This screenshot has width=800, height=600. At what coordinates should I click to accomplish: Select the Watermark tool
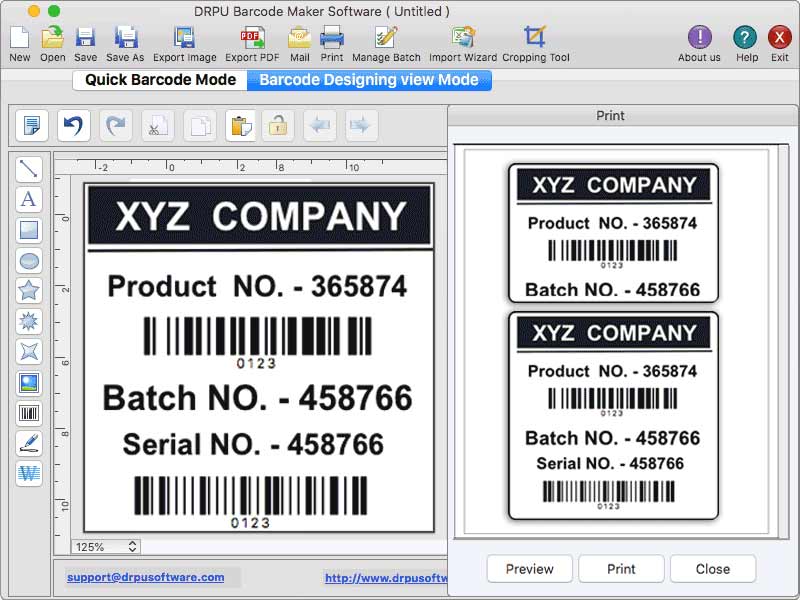(29, 472)
